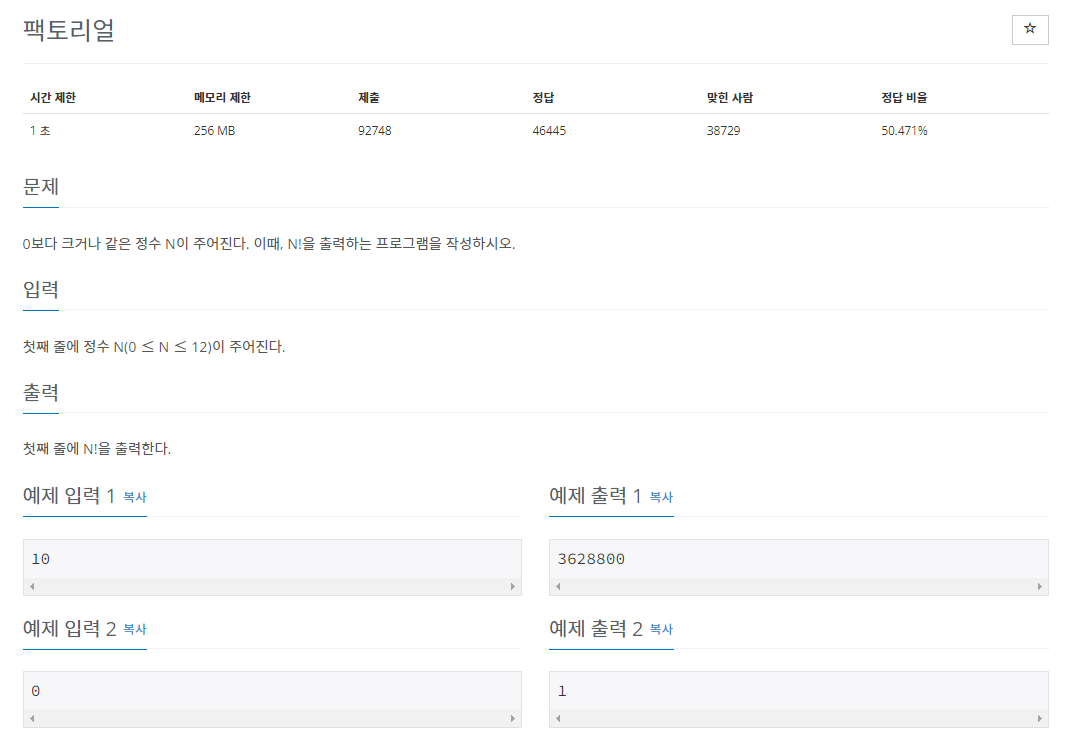Click the submission count 92748
1069x742 pixels.
[x=374, y=130]
